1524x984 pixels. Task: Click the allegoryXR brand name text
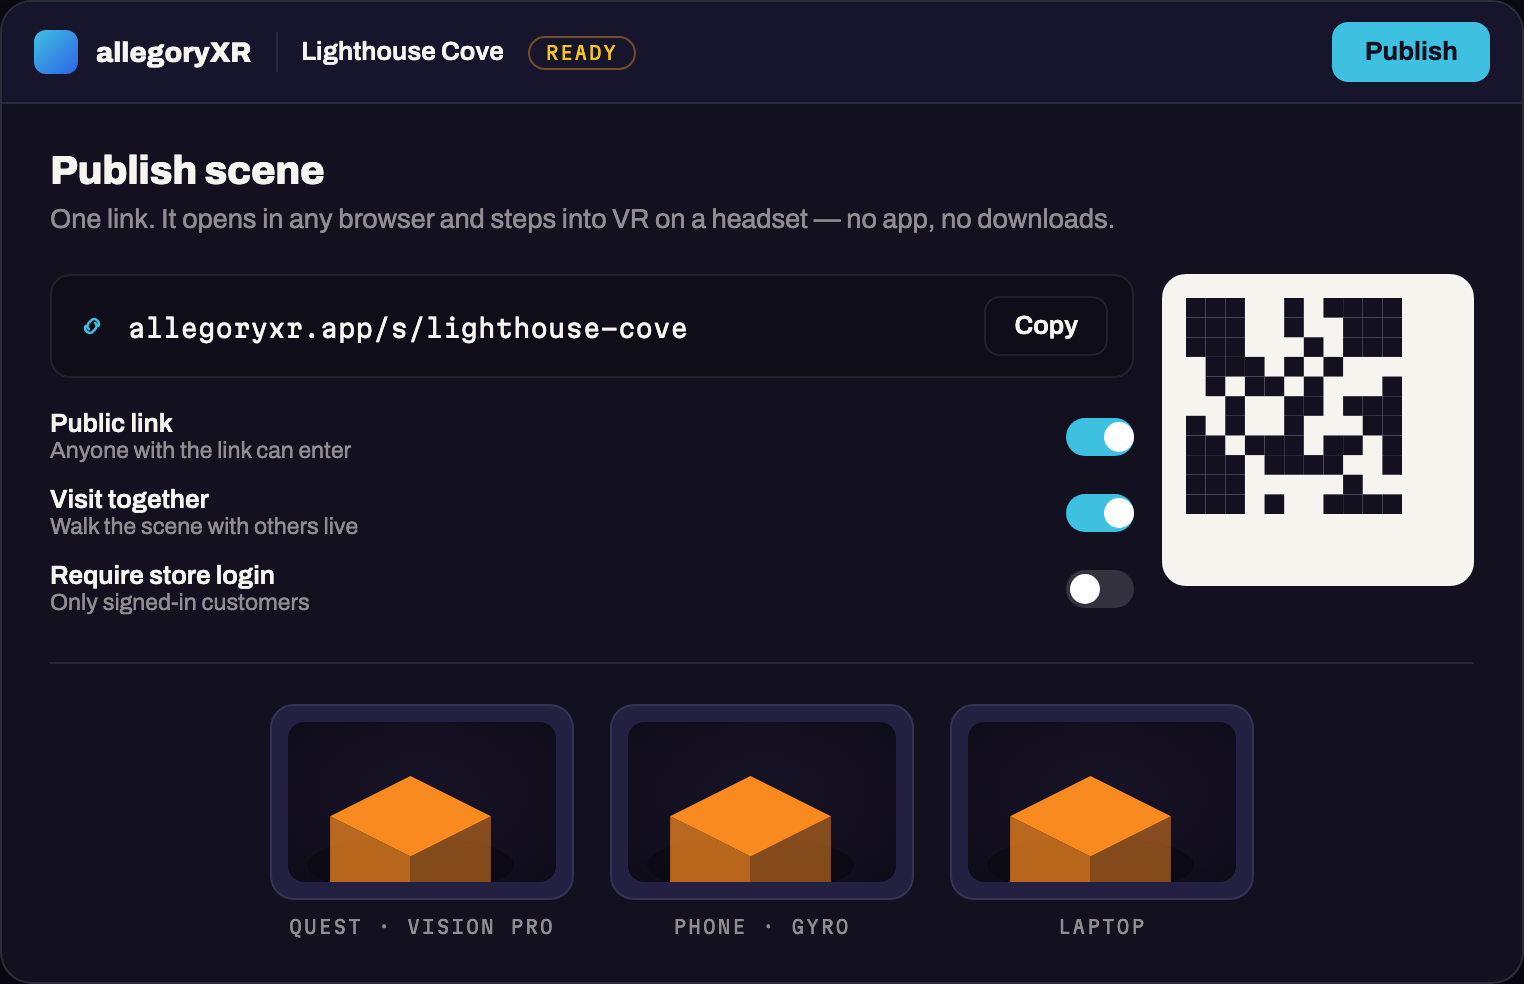tap(173, 52)
